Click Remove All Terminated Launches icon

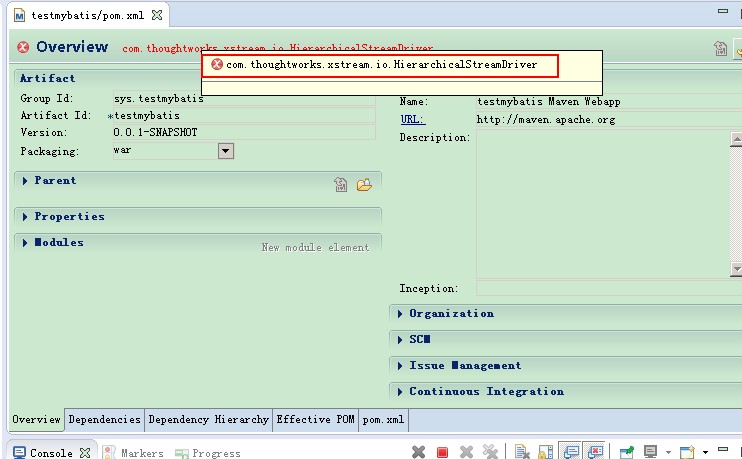[x=490, y=452]
